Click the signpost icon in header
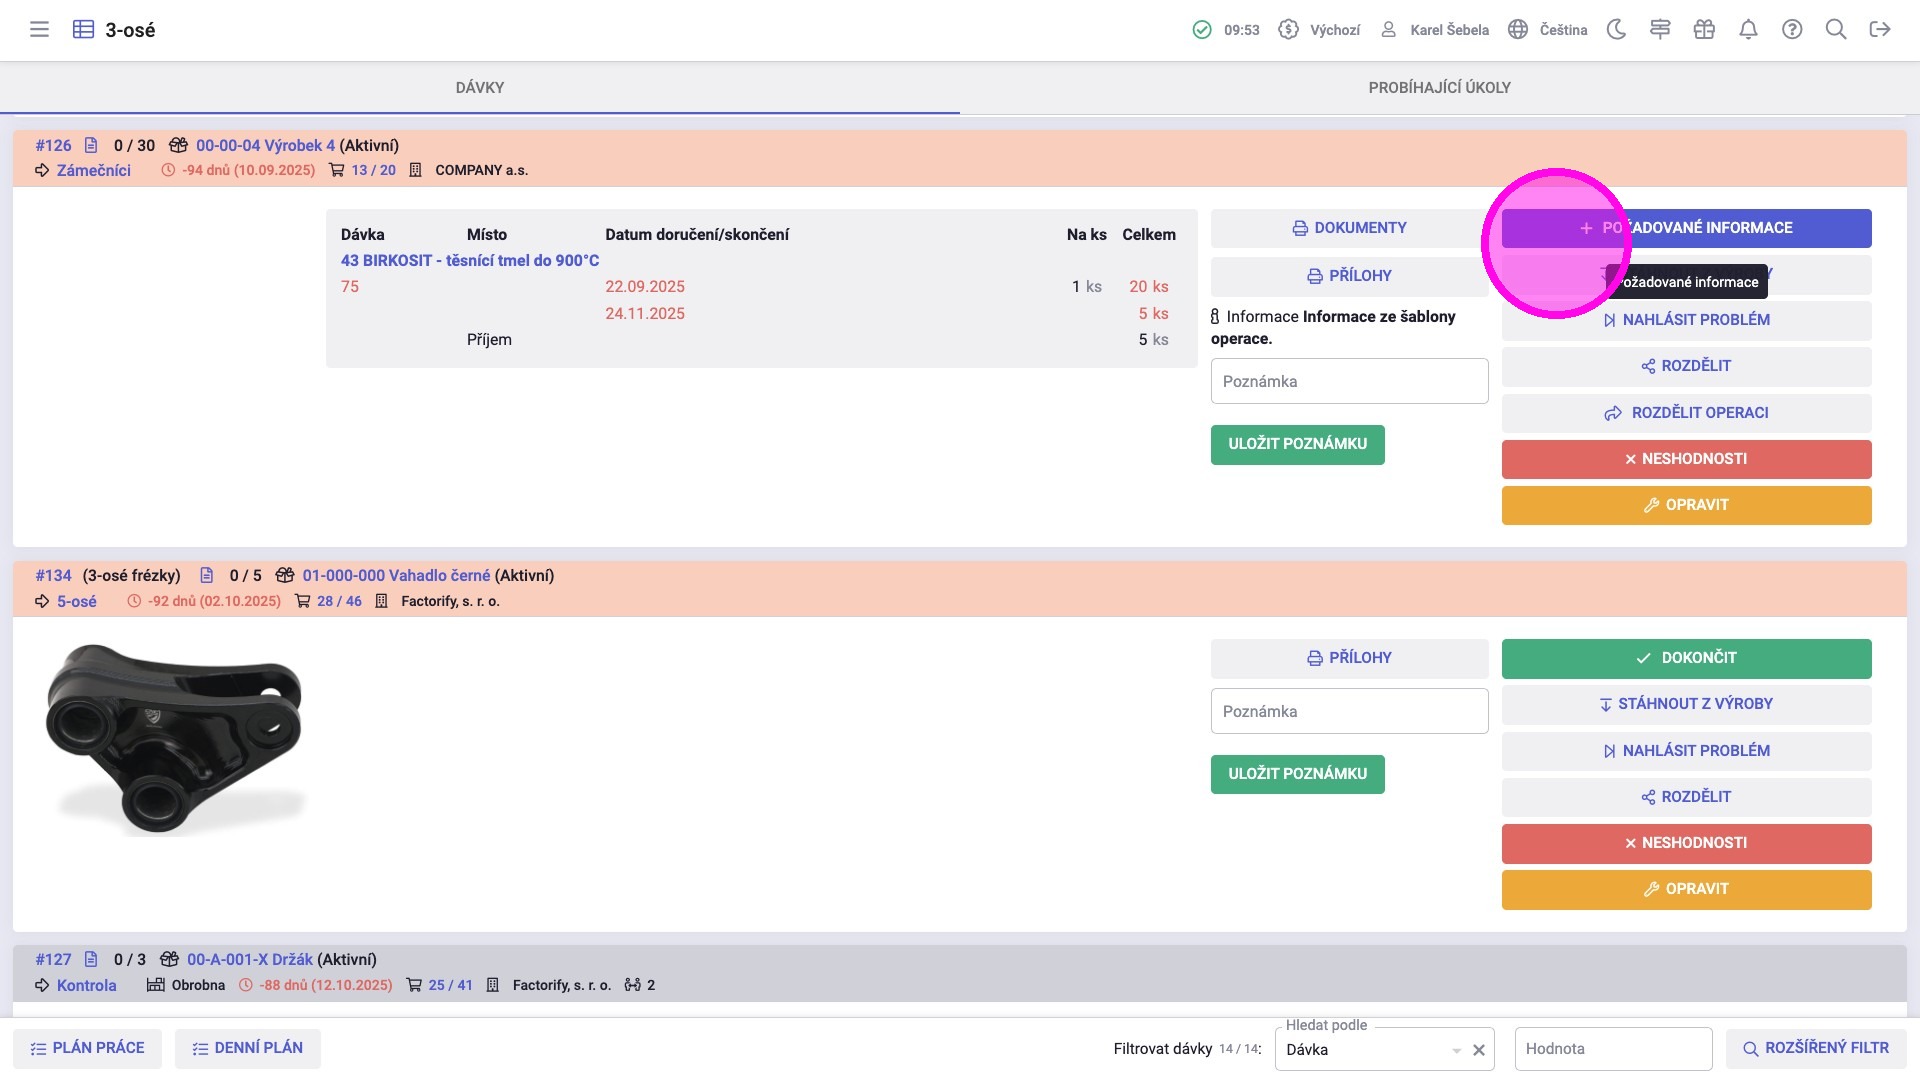 [x=1660, y=30]
